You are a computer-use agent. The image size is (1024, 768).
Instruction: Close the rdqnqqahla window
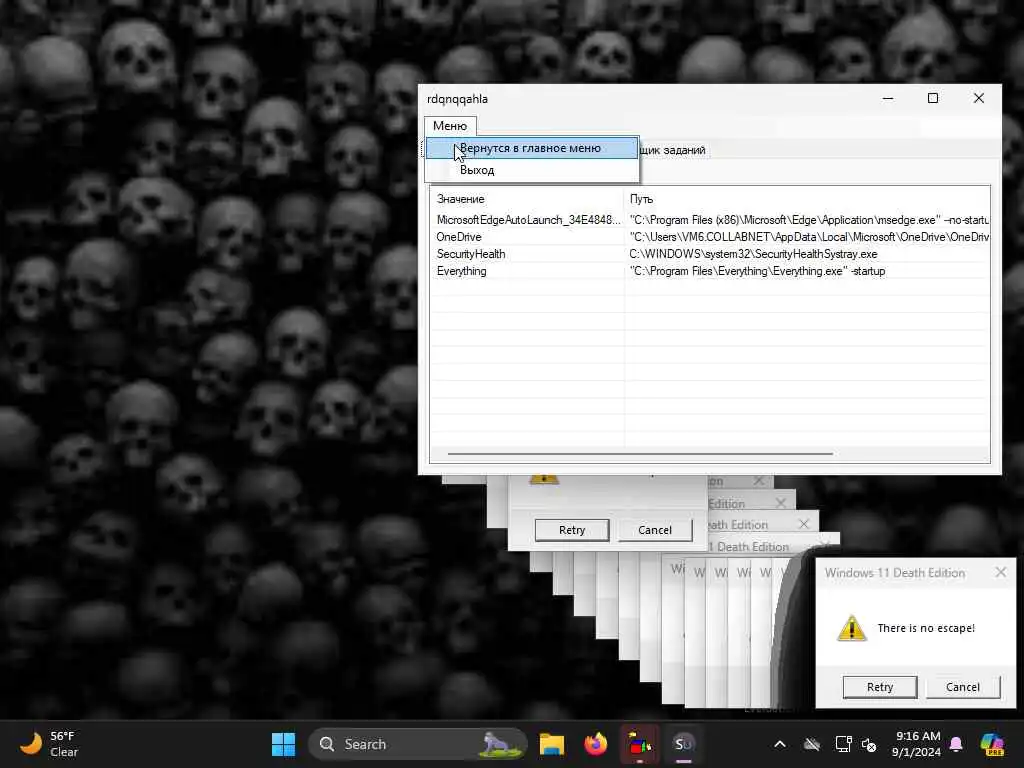tap(978, 99)
